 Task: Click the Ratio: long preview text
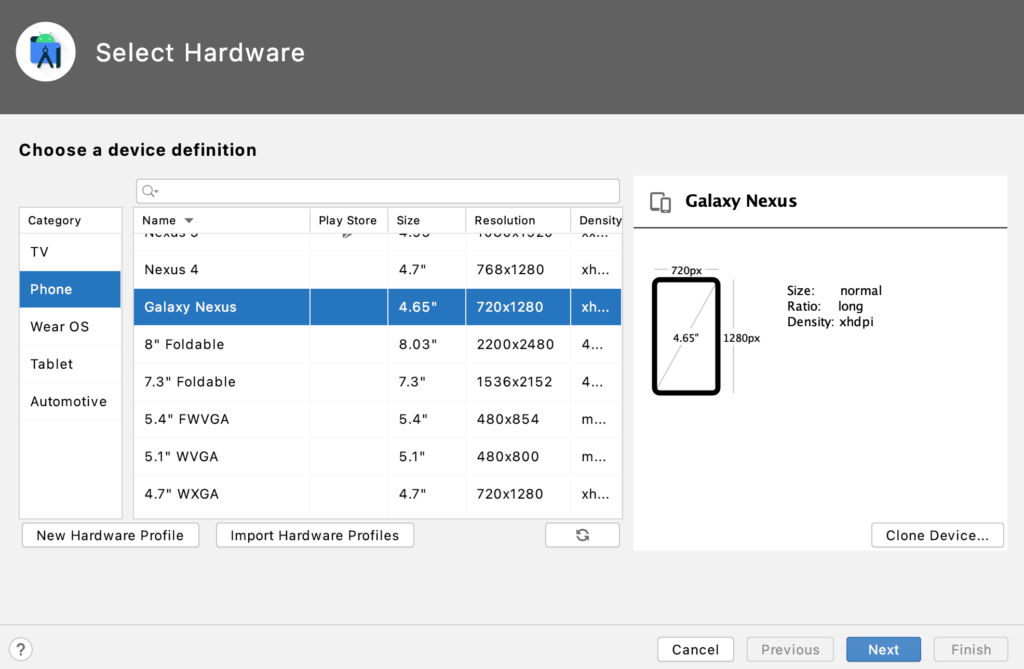point(825,306)
